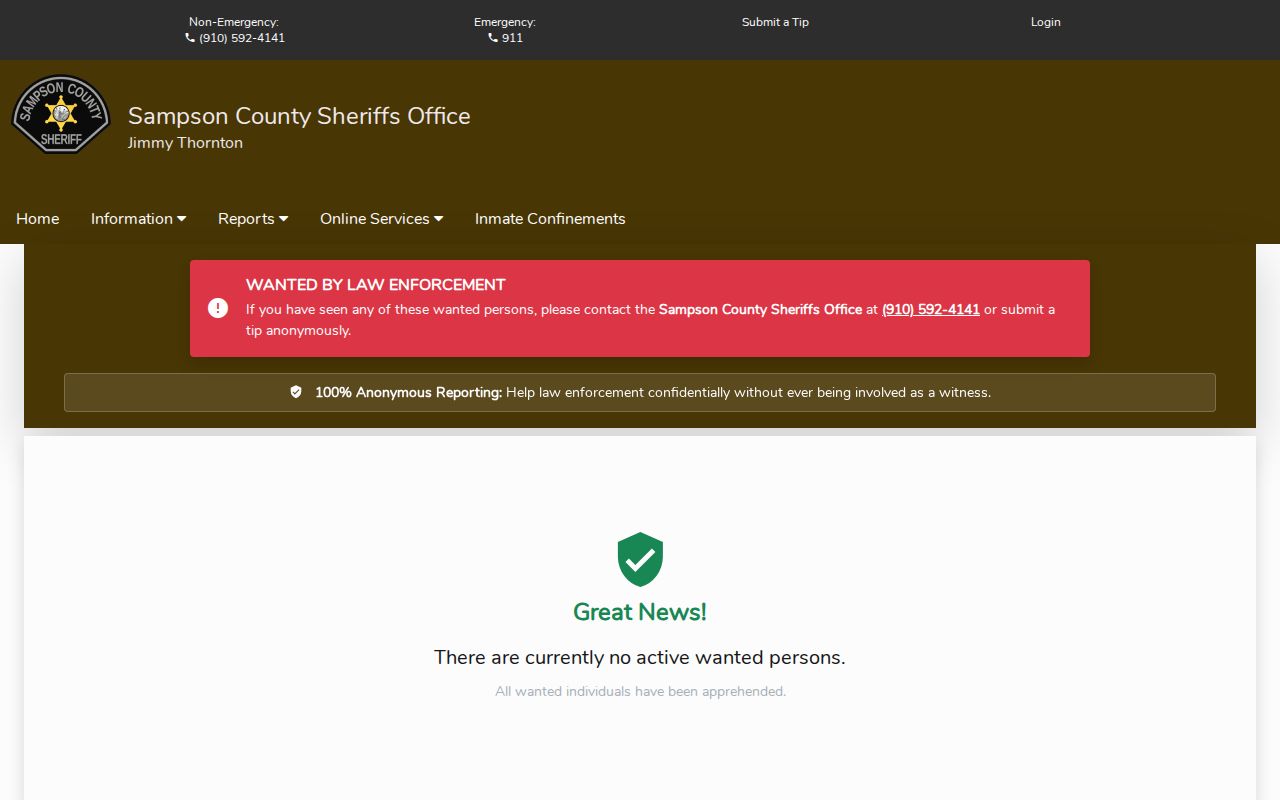
Task: Expand the Online Services dropdown
Action: (x=381, y=219)
